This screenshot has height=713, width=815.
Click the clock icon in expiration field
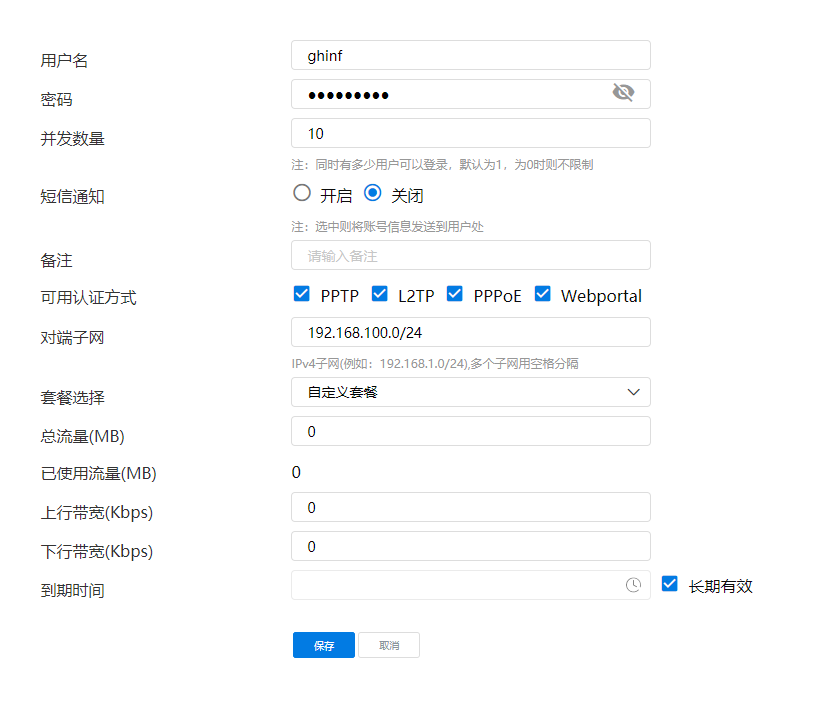pos(633,585)
